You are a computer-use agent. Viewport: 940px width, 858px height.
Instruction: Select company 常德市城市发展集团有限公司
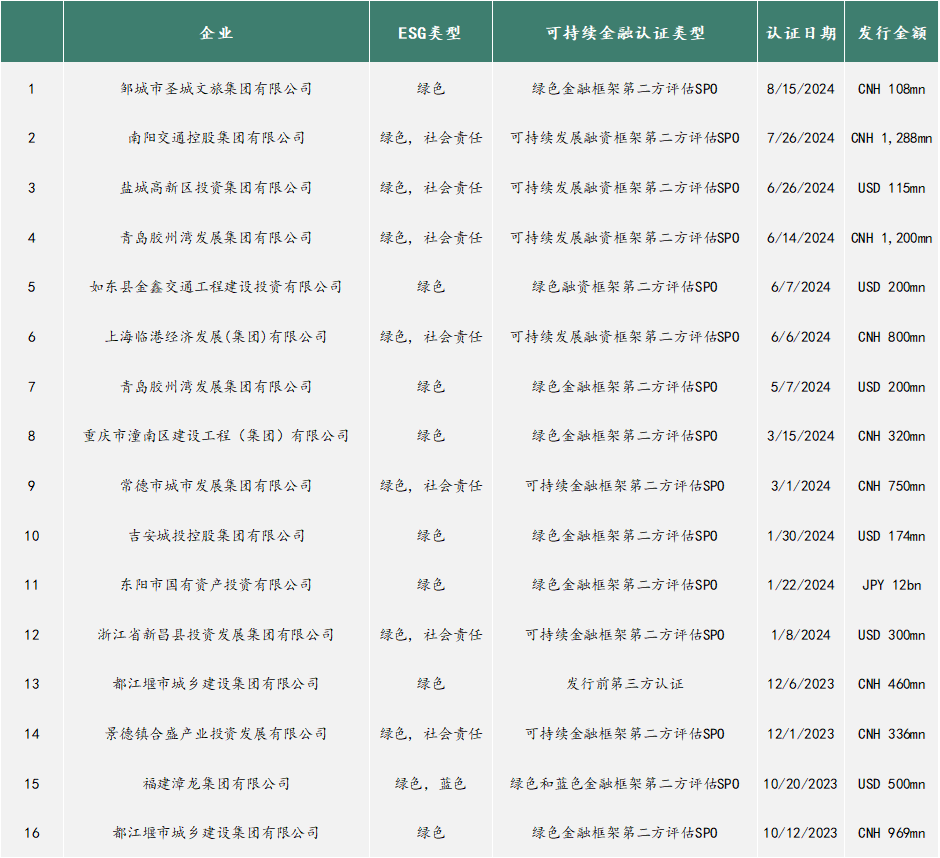(x=216, y=485)
